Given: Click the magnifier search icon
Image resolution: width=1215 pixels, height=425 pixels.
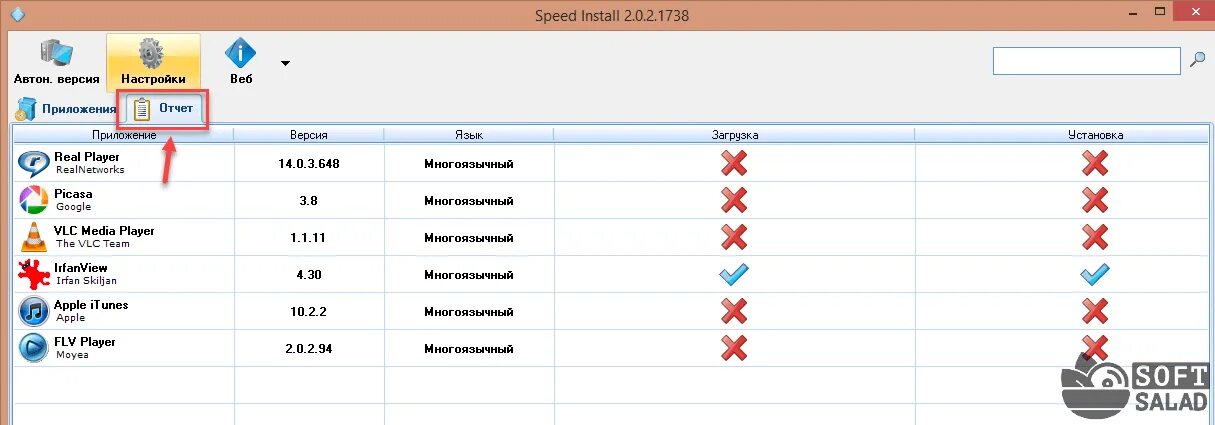Looking at the screenshot, I should [1197, 60].
